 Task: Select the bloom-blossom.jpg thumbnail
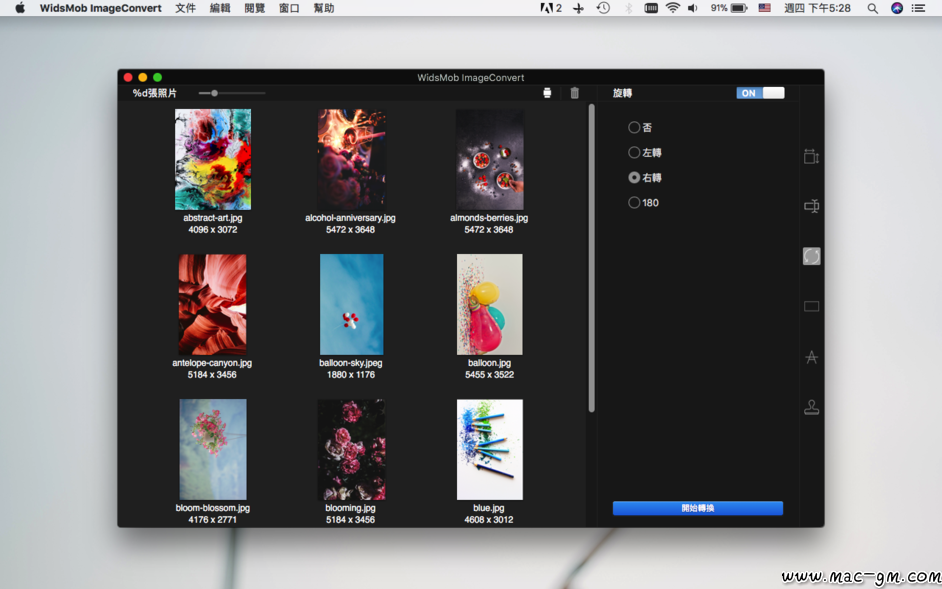[213, 450]
